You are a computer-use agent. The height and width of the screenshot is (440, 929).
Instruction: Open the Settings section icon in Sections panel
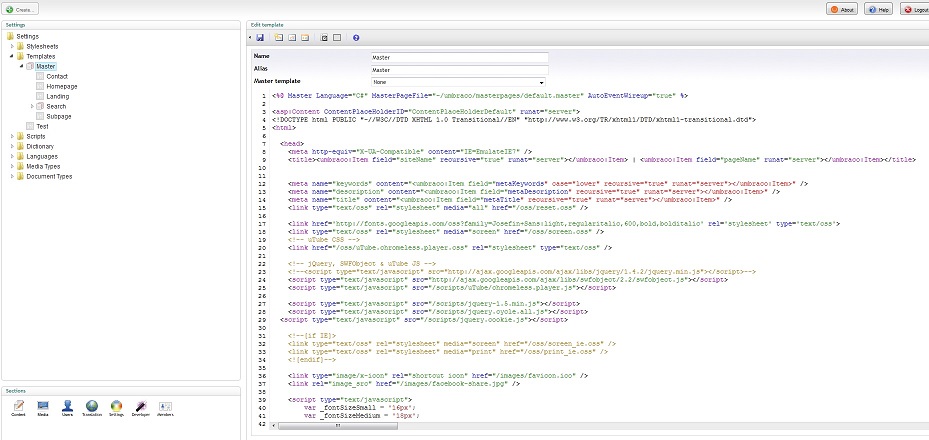(x=116, y=406)
